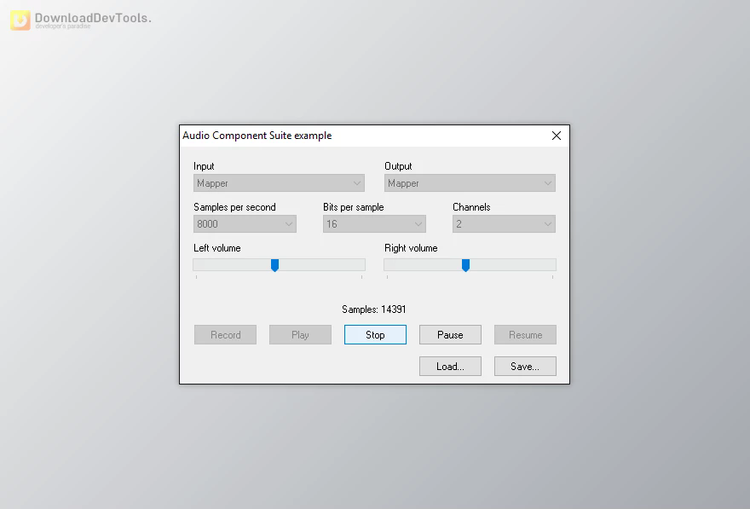Click the Bits per sample label
Image resolution: width=750 pixels, height=509 pixels.
(x=353, y=207)
